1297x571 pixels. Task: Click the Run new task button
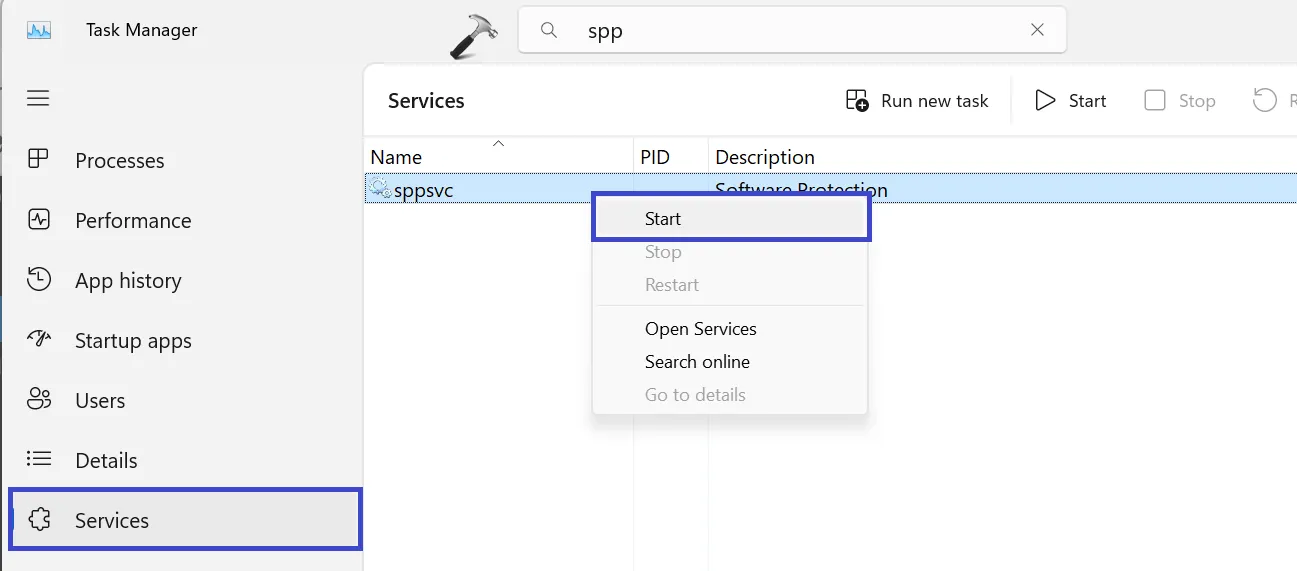(917, 101)
